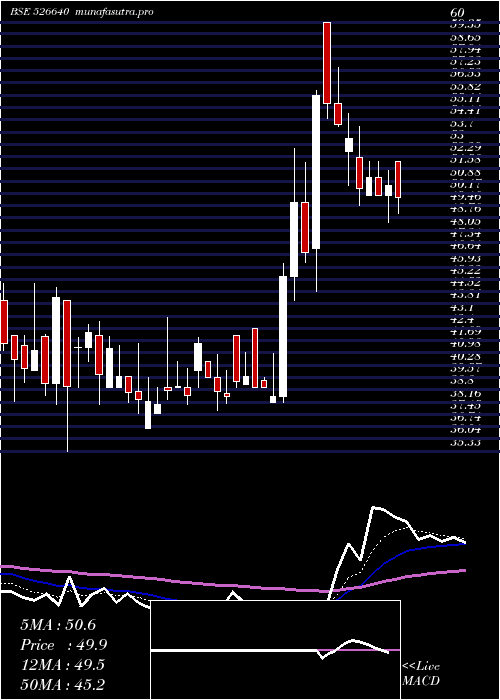Select the tallest red candlestick at chart peak
This screenshot has width=500, height=700.
tap(327, 63)
